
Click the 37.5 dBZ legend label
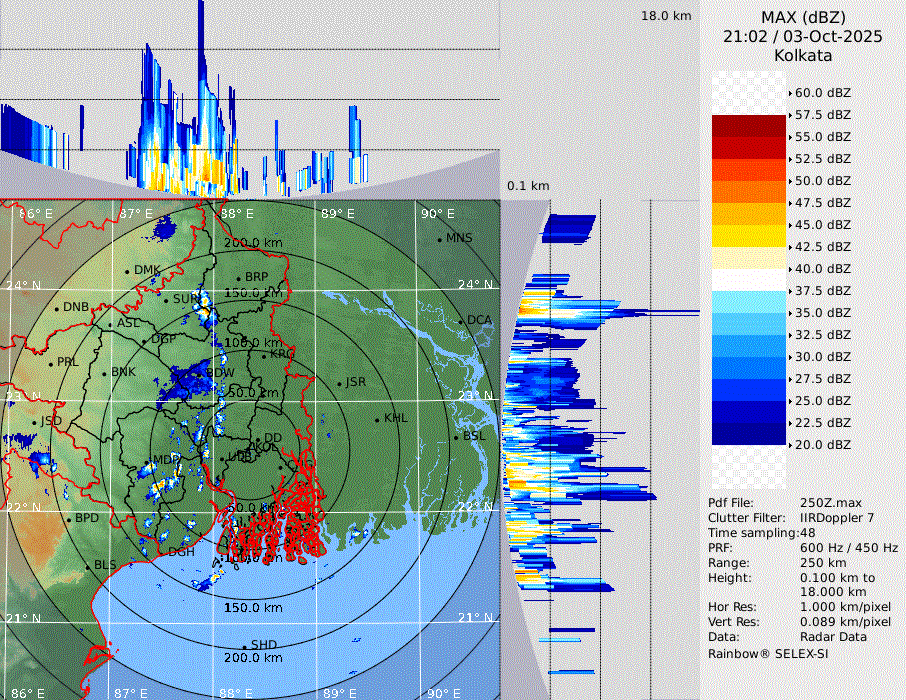click(822, 291)
